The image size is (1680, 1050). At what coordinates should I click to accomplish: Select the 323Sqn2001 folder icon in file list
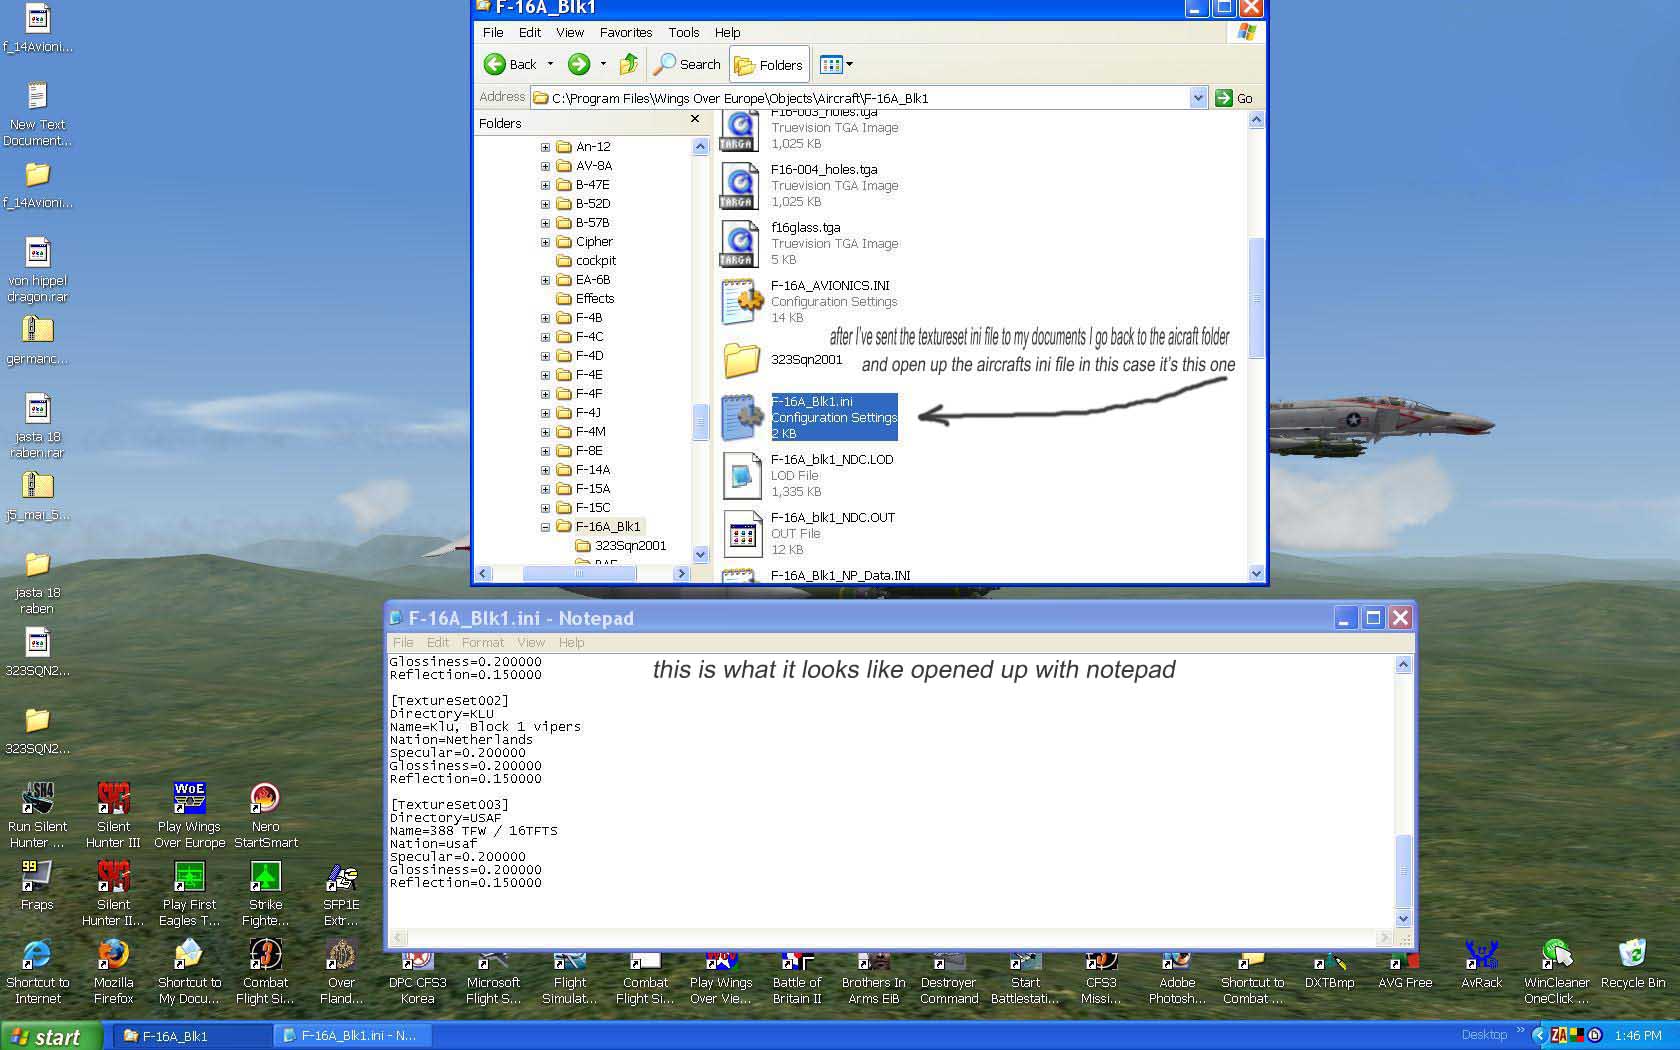click(x=741, y=360)
